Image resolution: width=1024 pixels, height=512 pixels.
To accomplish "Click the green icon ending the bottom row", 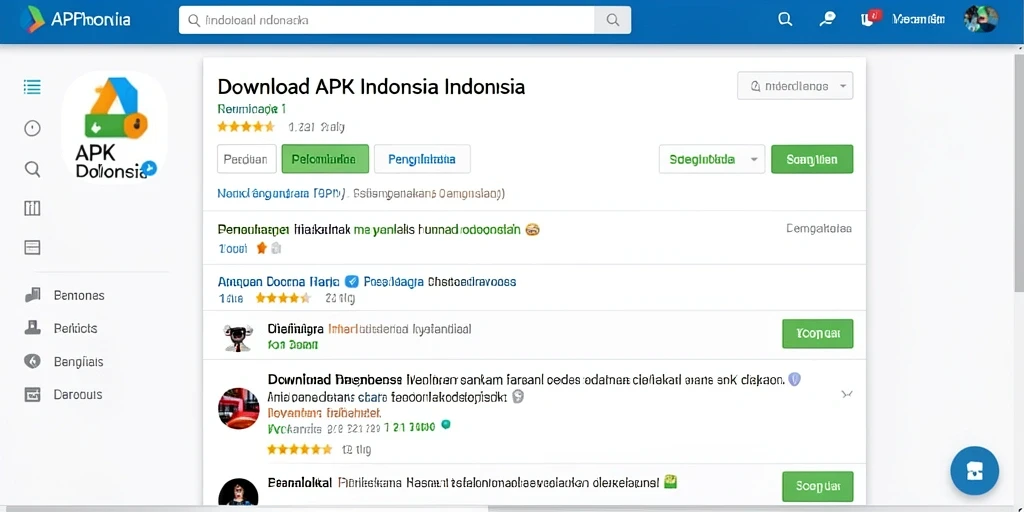I will 670,483.
